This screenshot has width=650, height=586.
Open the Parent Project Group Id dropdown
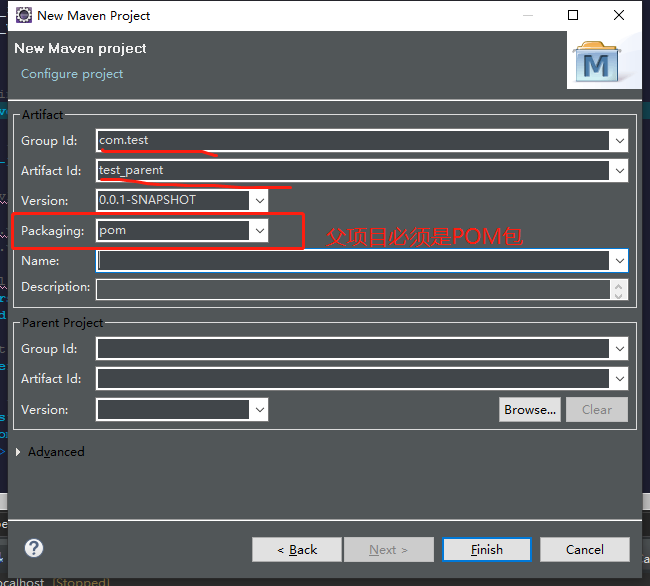pyautogui.click(x=619, y=349)
